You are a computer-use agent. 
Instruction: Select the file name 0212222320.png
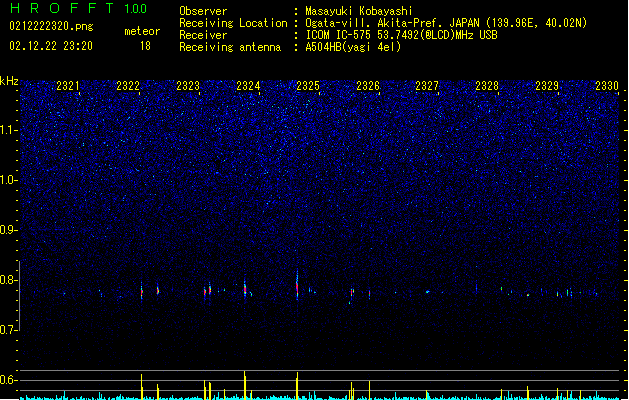tap(51, 26)
